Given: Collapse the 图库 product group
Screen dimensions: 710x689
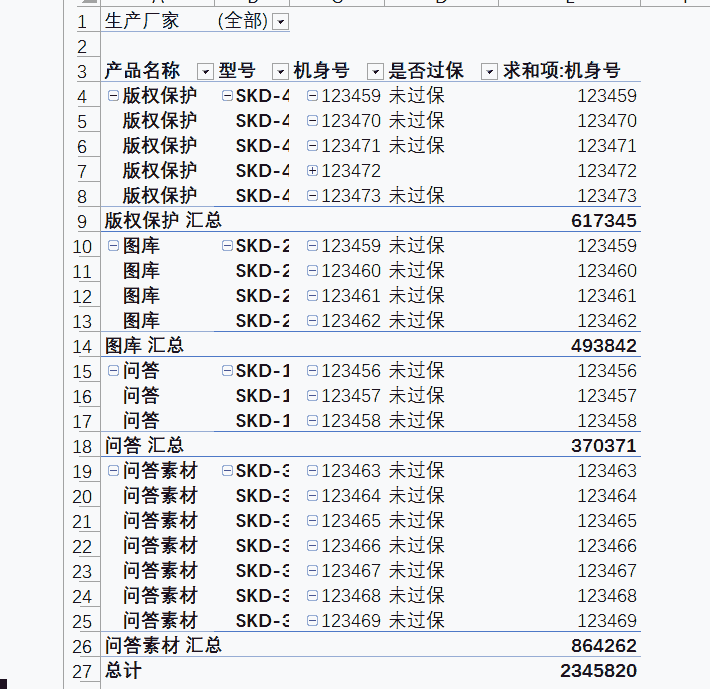Looking at the screenshot, I should click(113, 245).
